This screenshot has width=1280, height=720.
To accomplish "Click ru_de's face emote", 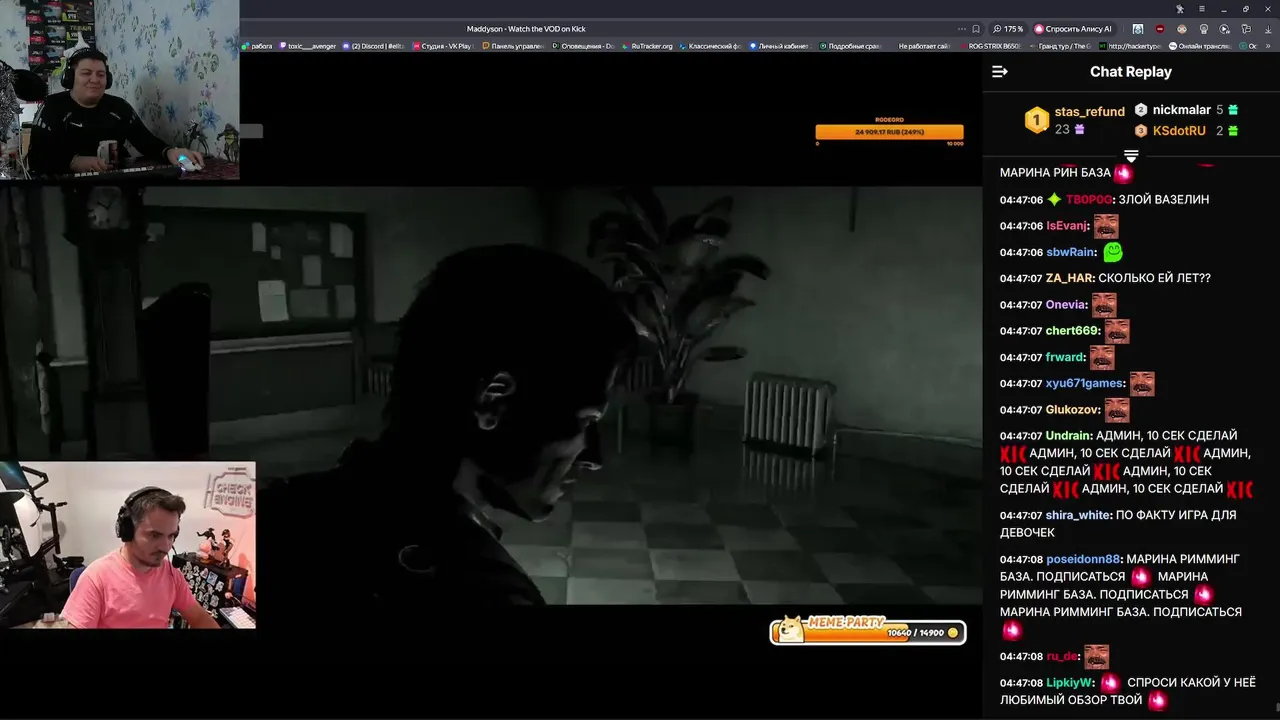I will pyautogui.click(x=1096, y=656).
